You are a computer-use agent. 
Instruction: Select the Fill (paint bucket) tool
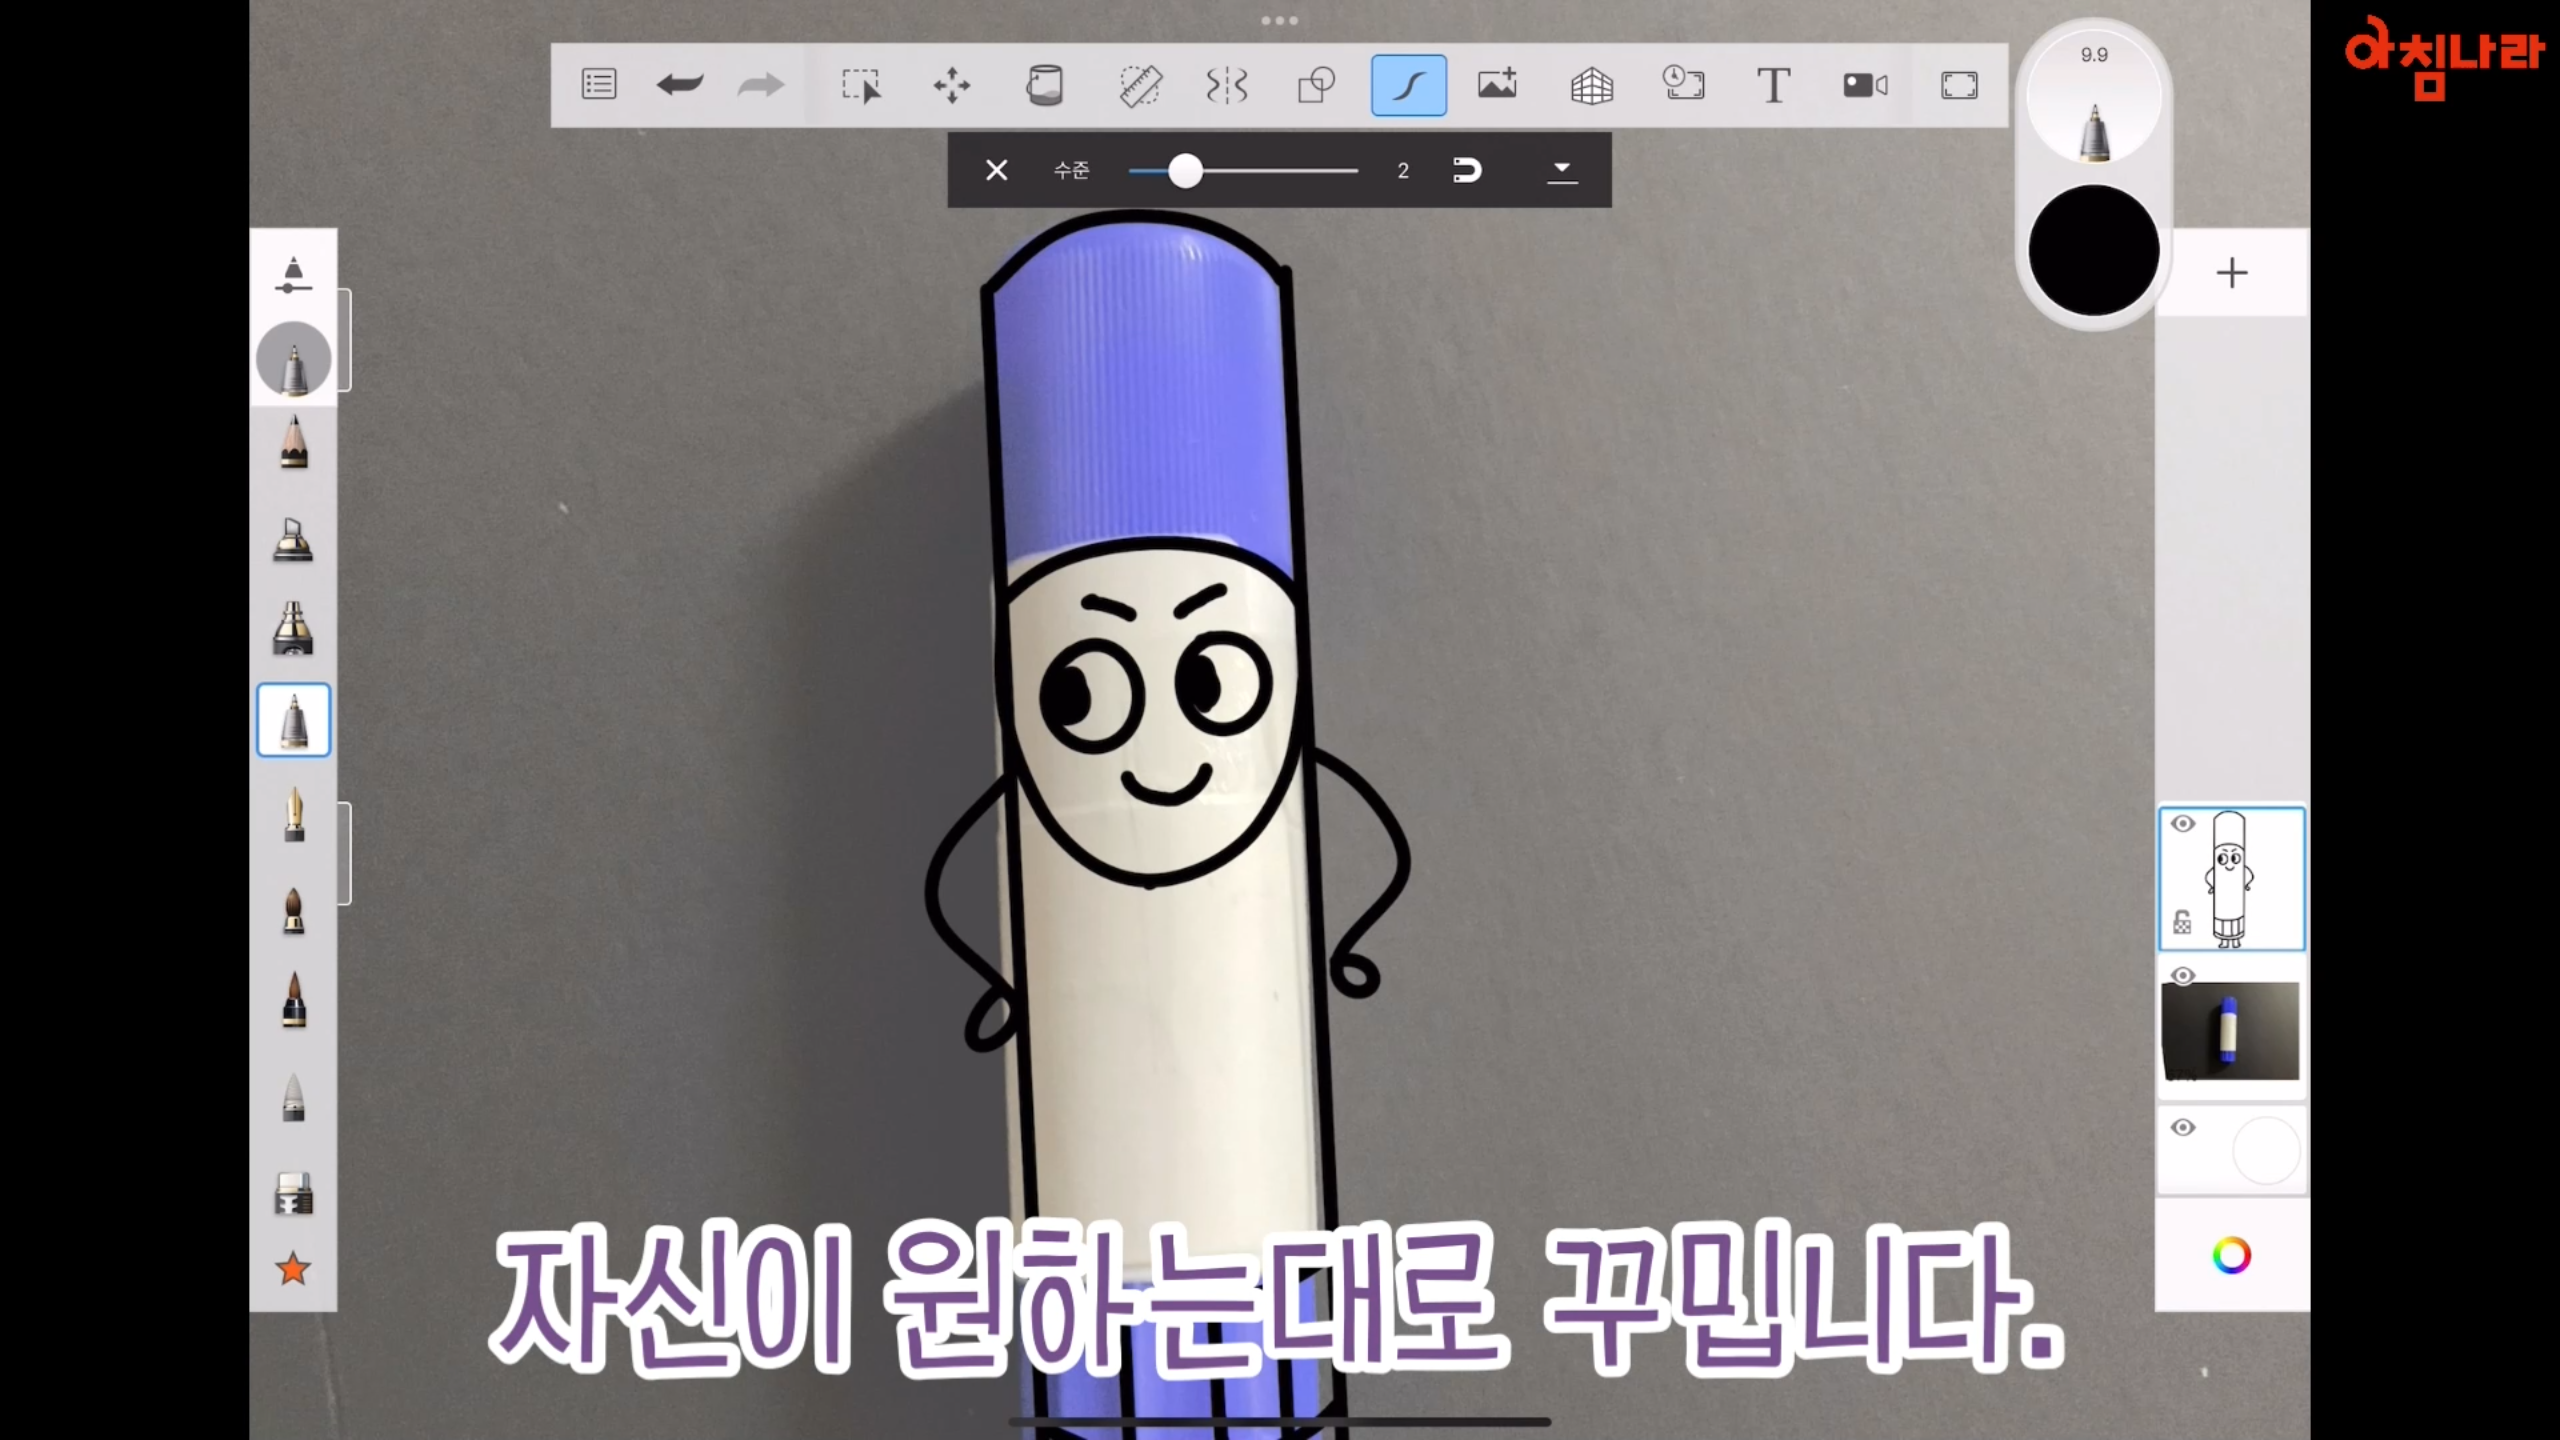pyautogui.click(x=1044, y=85)
